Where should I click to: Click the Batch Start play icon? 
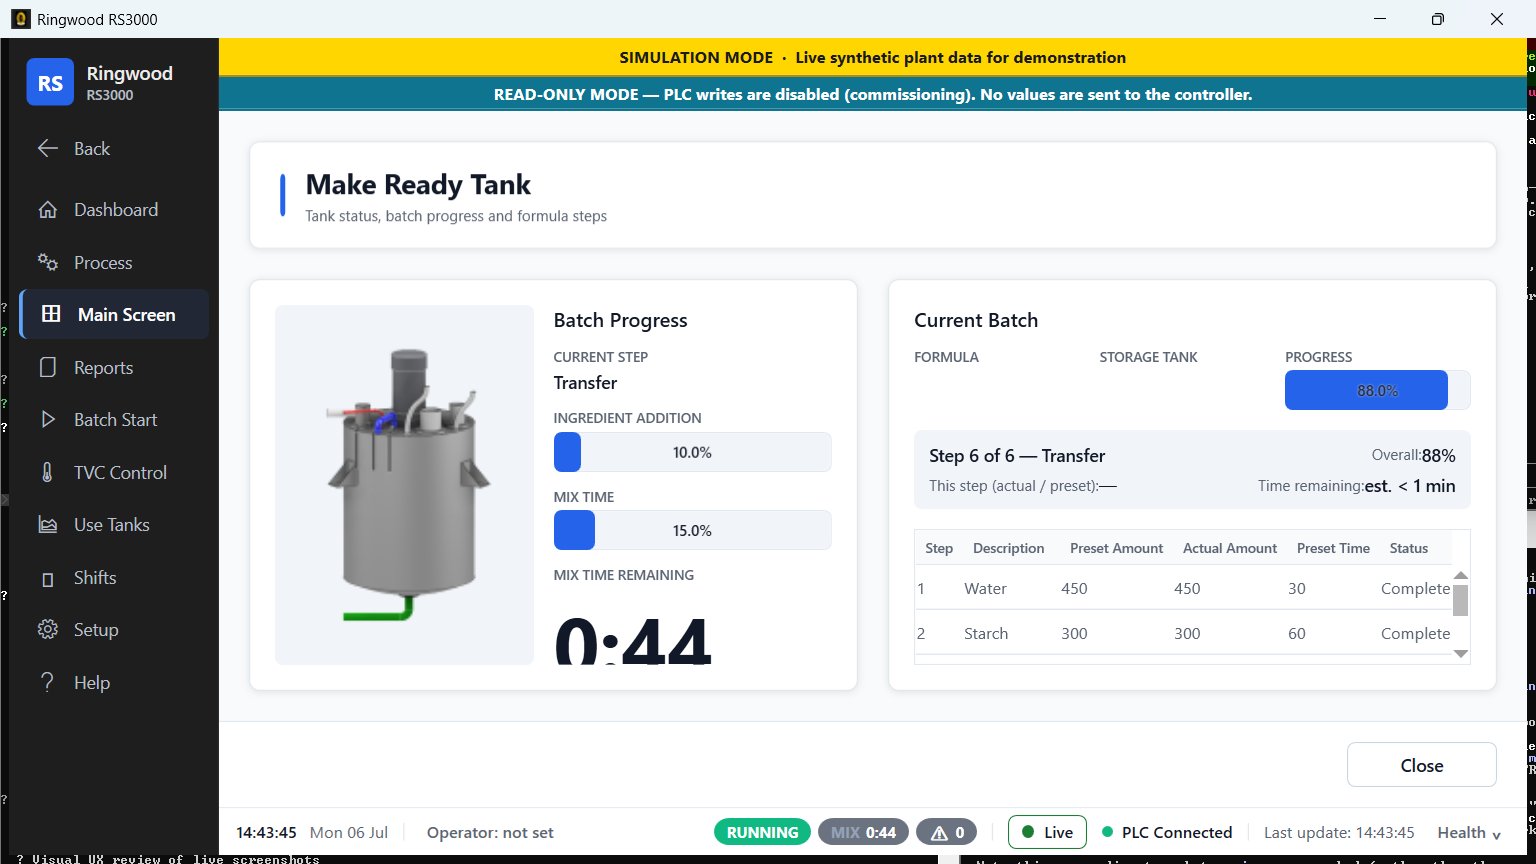tap(48, 420)
